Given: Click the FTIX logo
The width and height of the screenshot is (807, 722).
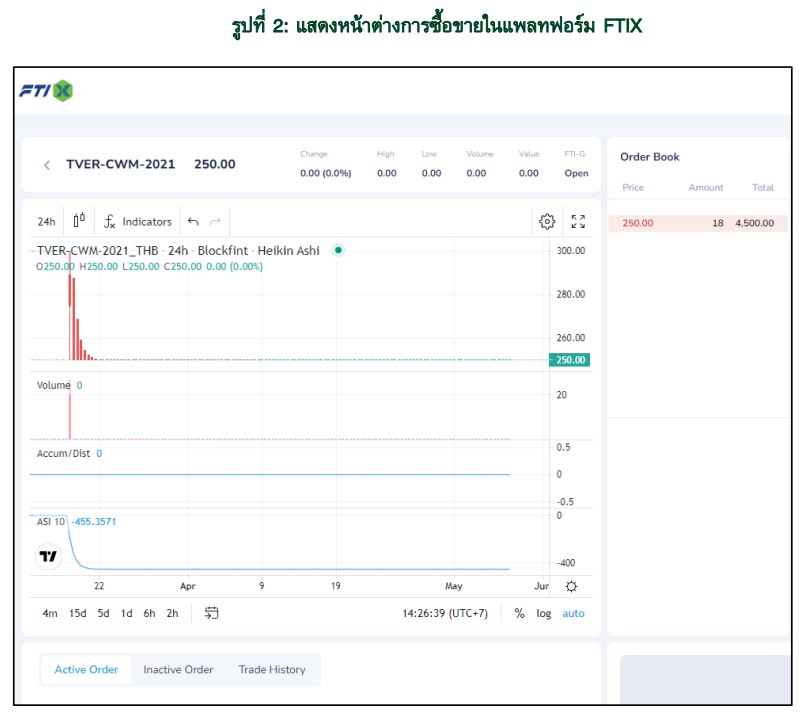Looking at the screenshot, I should click(x=46, y=91).
